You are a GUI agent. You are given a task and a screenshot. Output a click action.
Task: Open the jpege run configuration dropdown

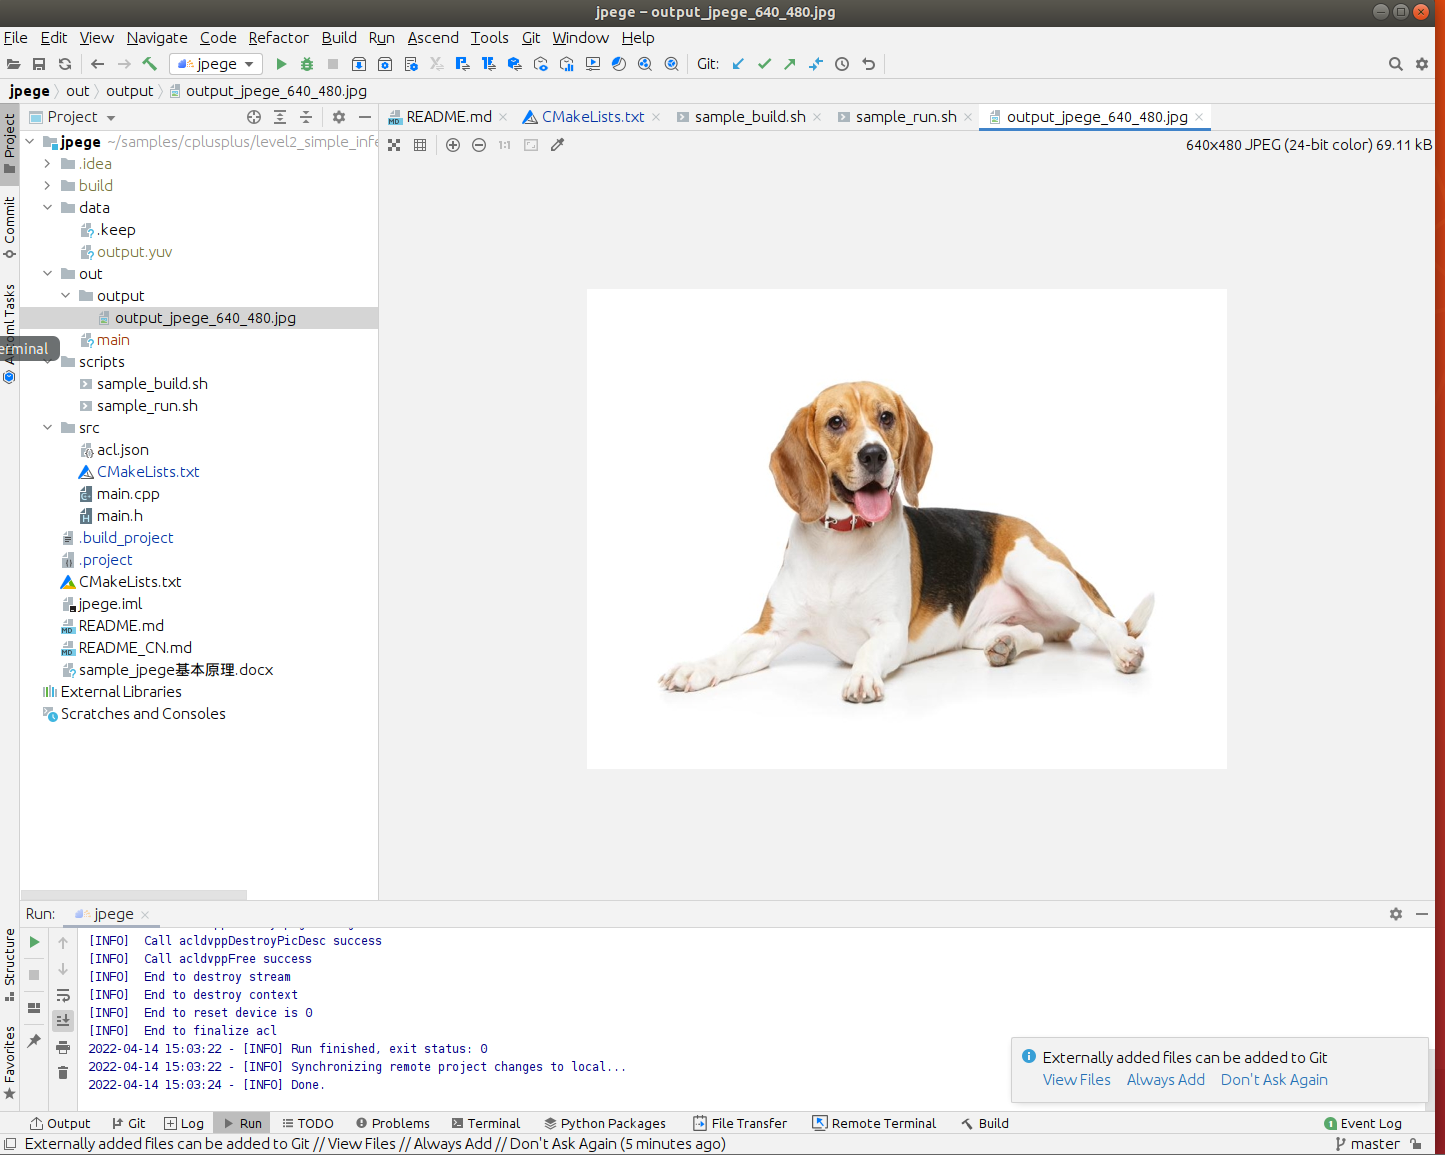pyautogui.click(x=217, y=64)
